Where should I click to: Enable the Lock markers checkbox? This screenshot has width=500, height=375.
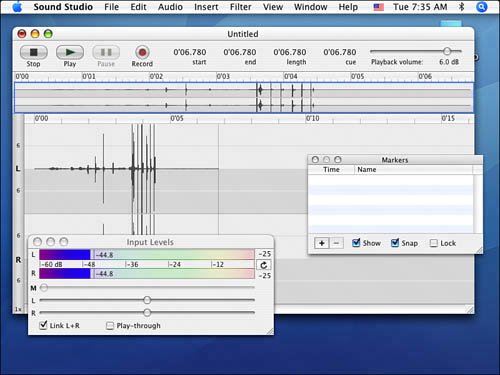434,243
